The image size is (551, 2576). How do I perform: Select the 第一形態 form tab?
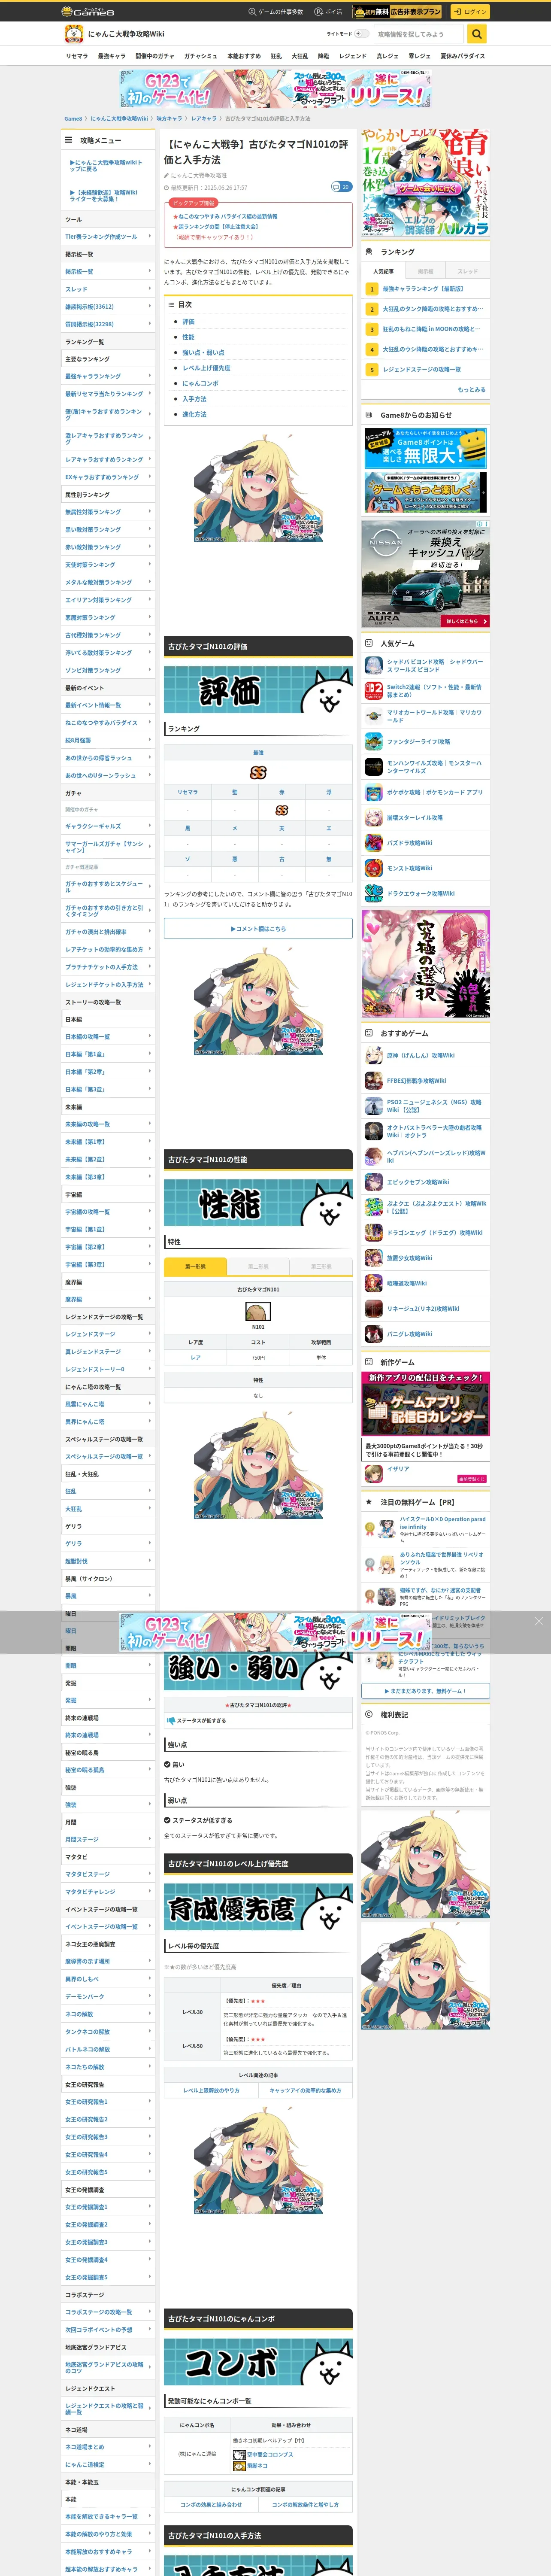pyautogui.click(x=195, y=1266)
